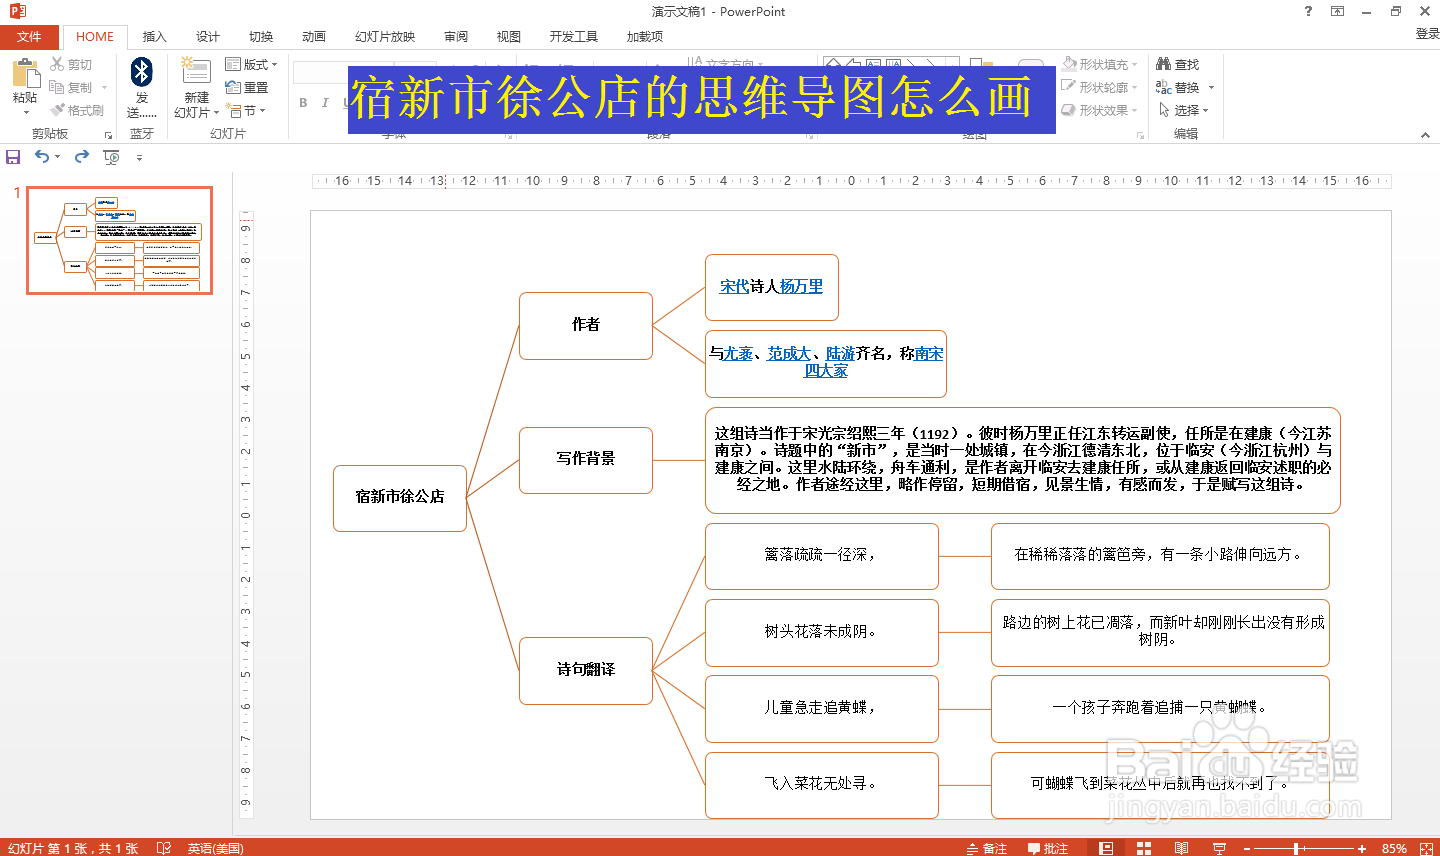1440x856 pixels.
Task: Switch to the Transitions (切换) tab
Action: click(261, 36)
